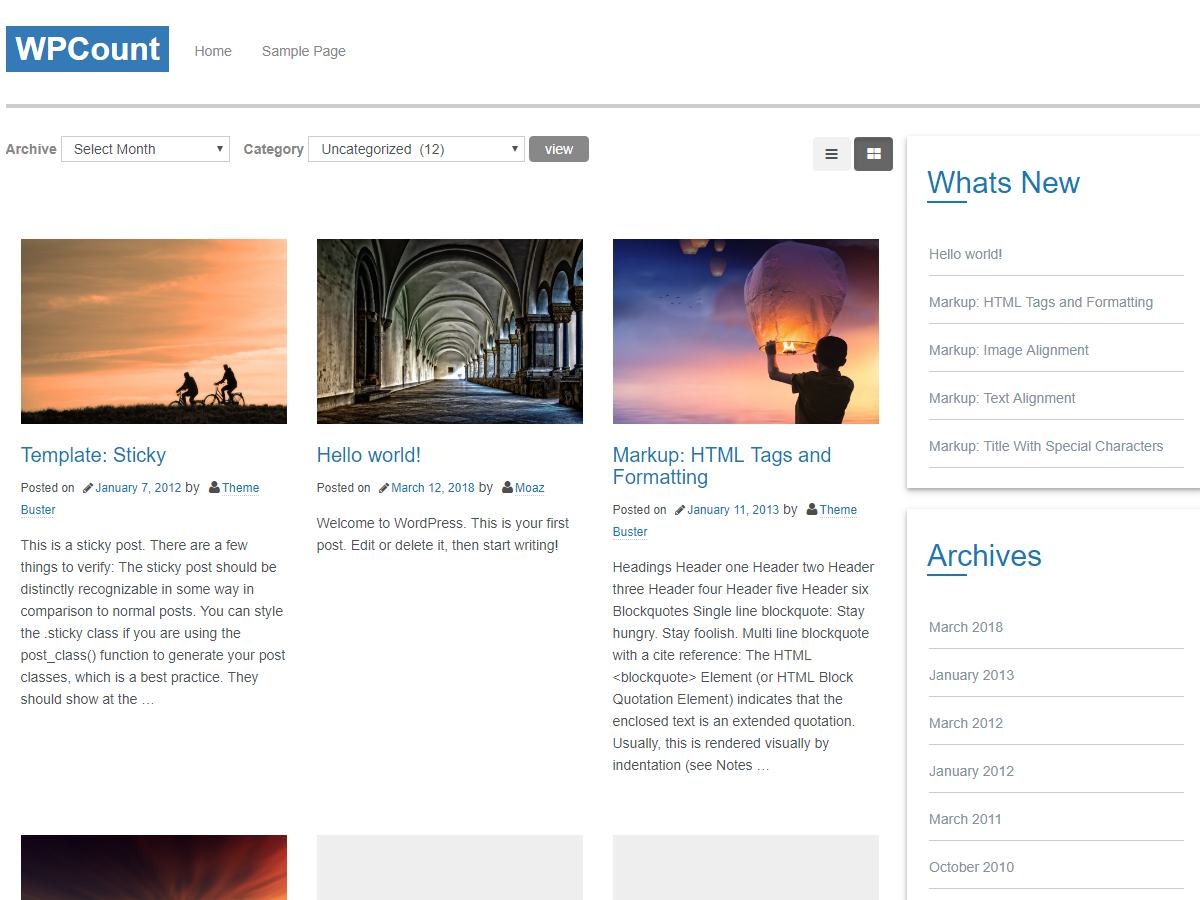The height and width of the screenshot is (900, 1200).
Task: Click the person icon next to Theme Buster
Action: (x=213, y=487)
